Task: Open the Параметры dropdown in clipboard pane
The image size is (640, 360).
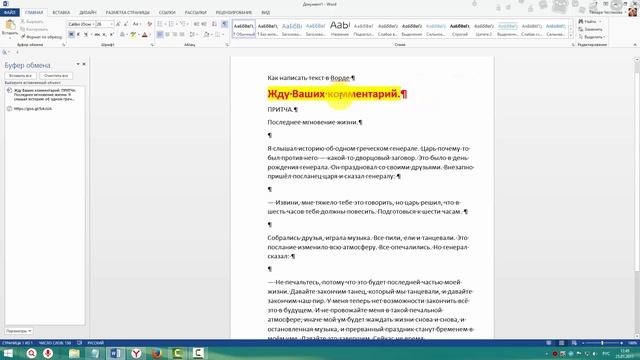Action: (x=19, y=331)
